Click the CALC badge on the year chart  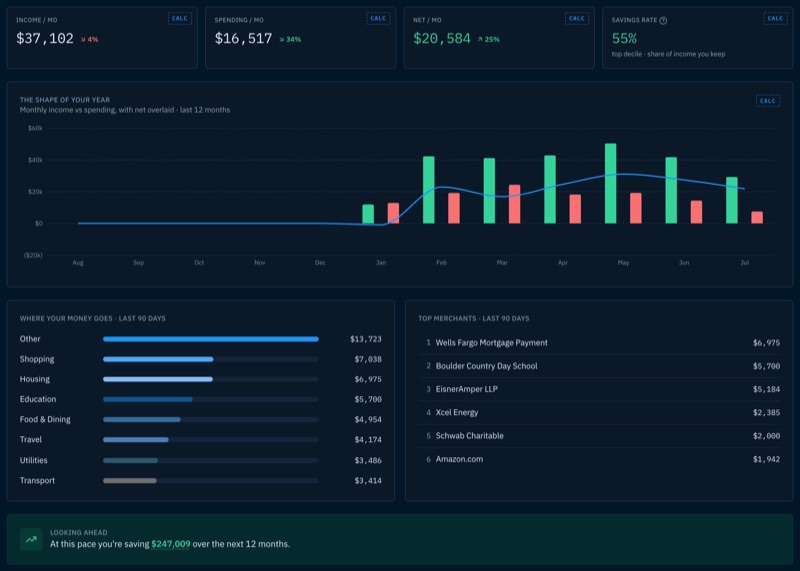pyautogui.click(x=767, y=101)
